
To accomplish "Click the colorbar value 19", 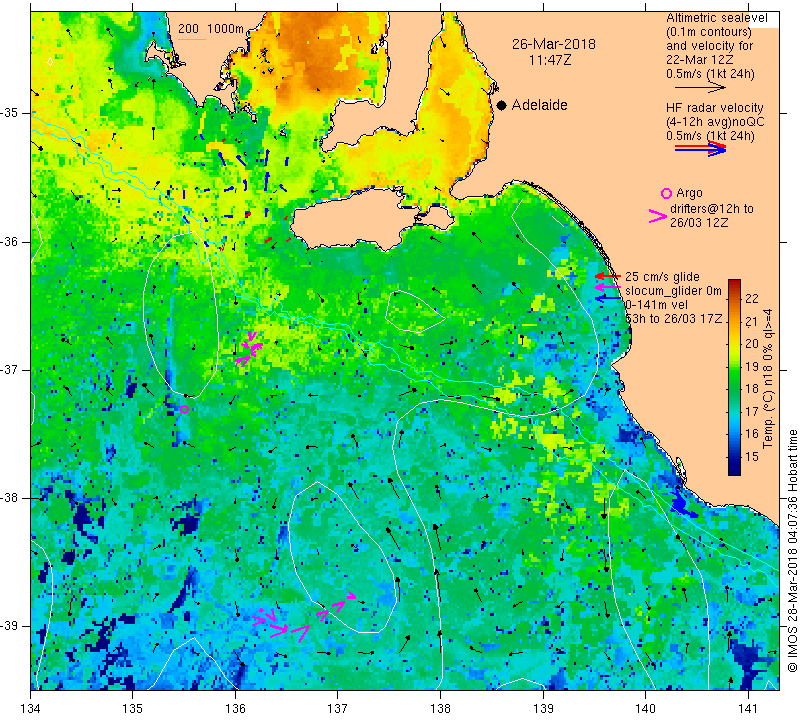I will (752, 366).
